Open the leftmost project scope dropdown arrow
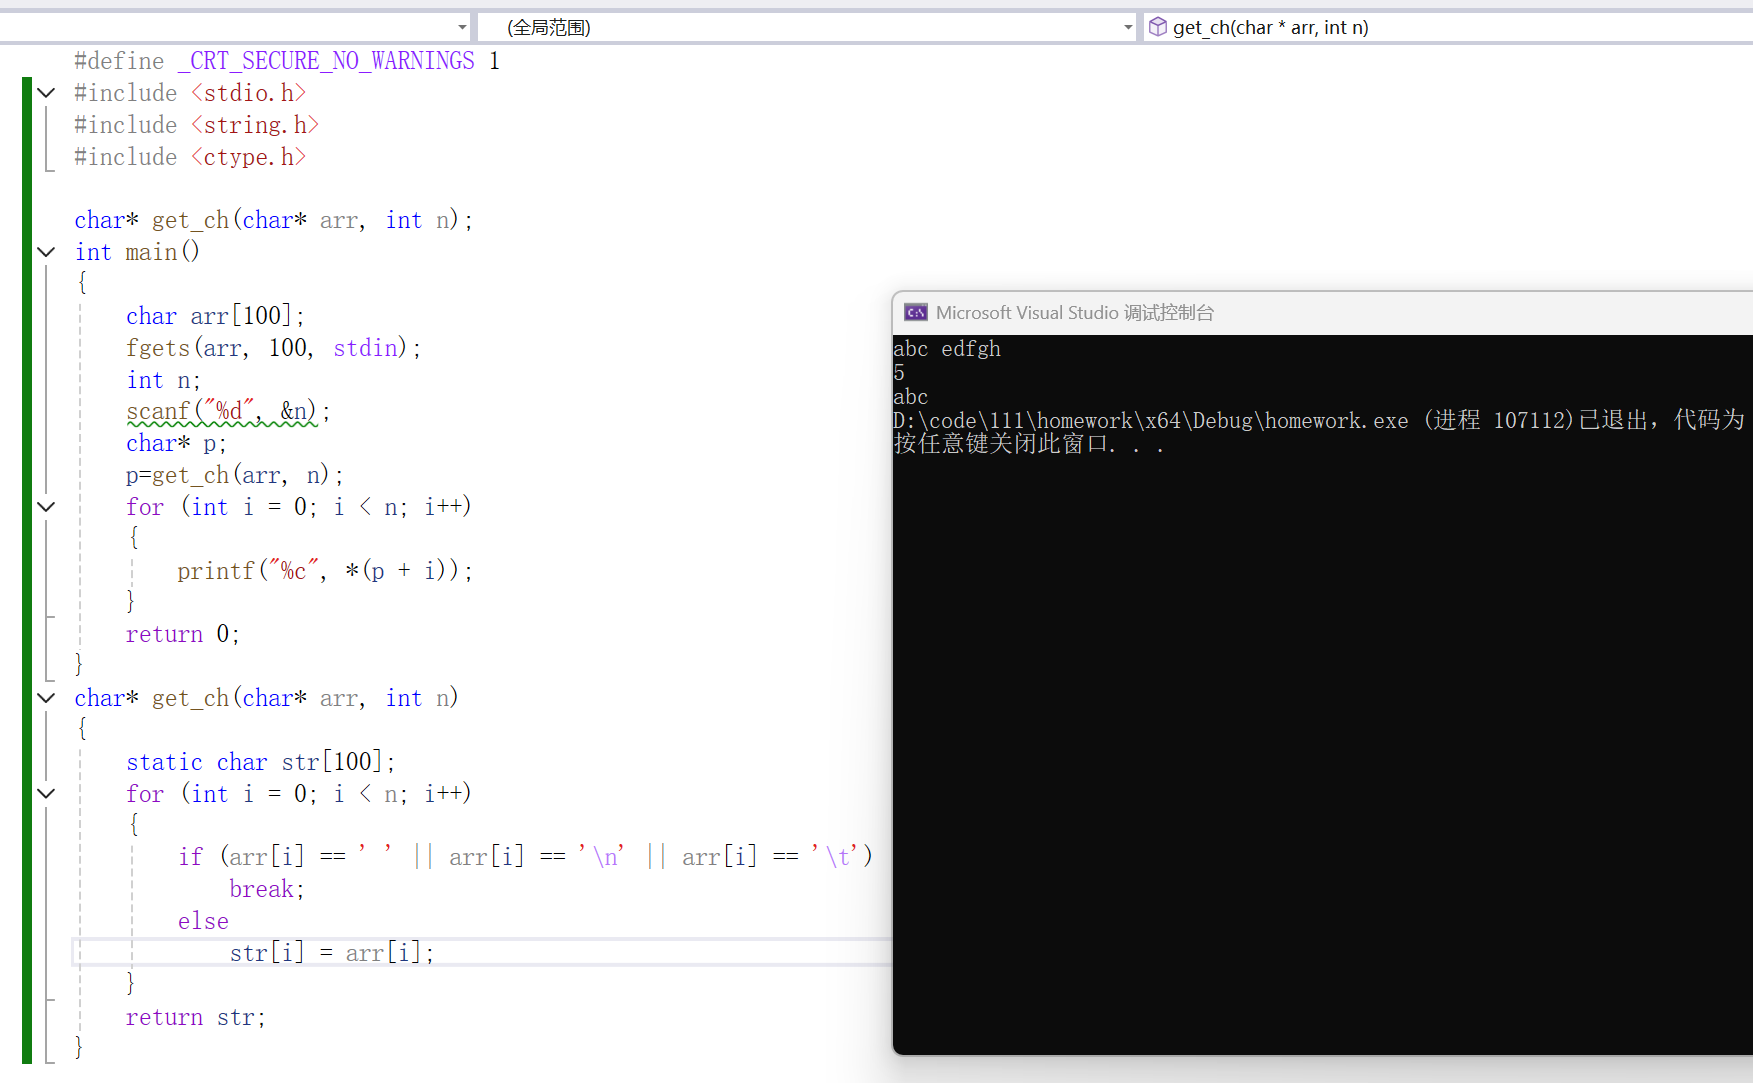This screenshot has width=1753, height=1083. pyautogui.click(x=462, y=27)
